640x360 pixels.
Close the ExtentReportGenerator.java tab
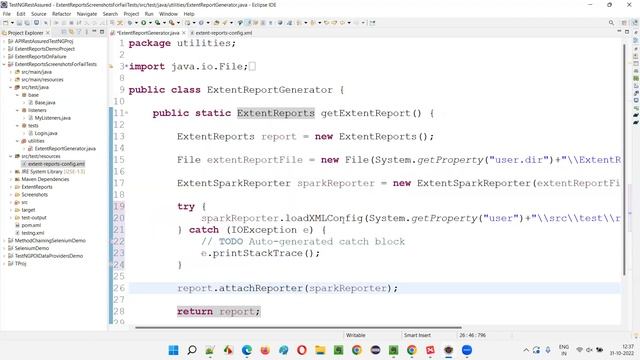[x=184, y=33]
